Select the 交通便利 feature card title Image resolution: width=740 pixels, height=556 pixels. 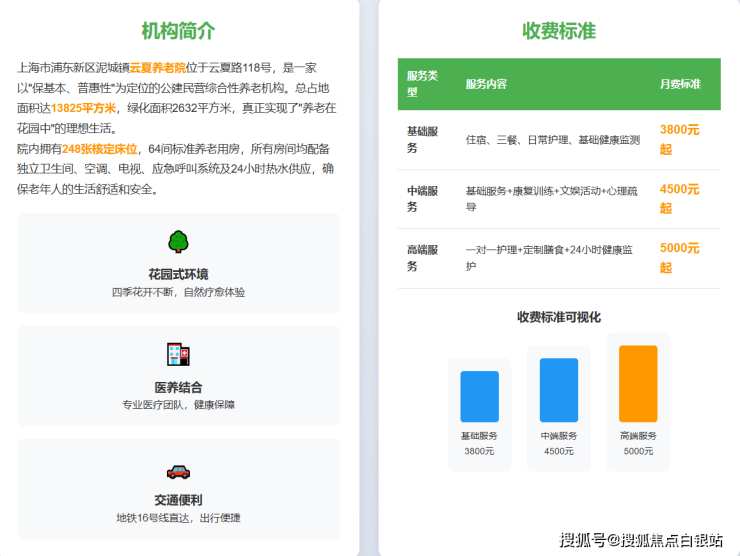click(178, 500)
